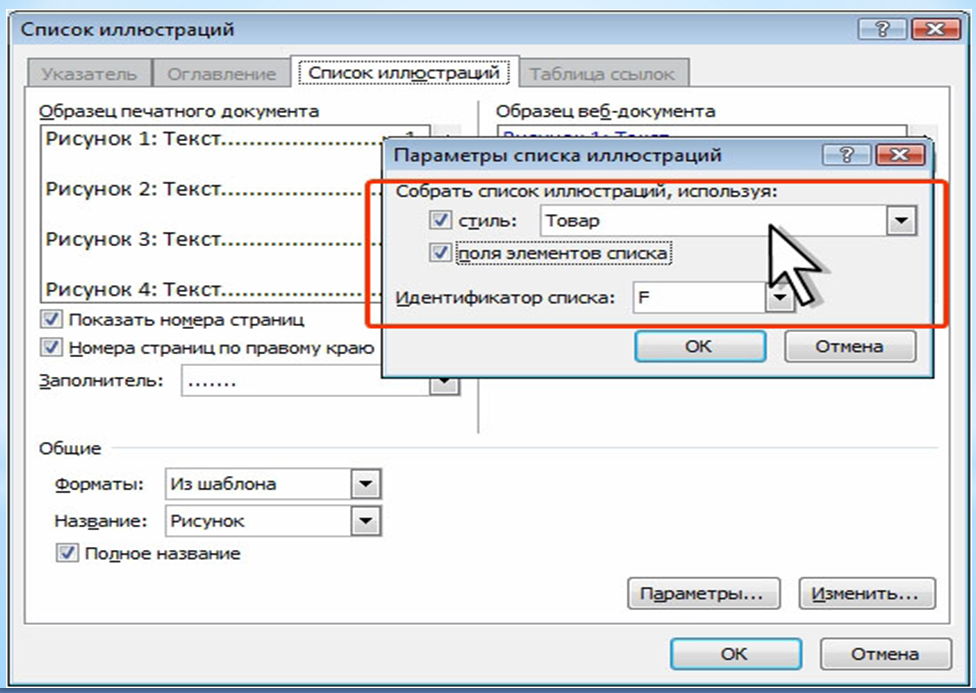Open the стиль dropdown showing Товар
Screen dimensions: 976x693
(x=901, y=221)
